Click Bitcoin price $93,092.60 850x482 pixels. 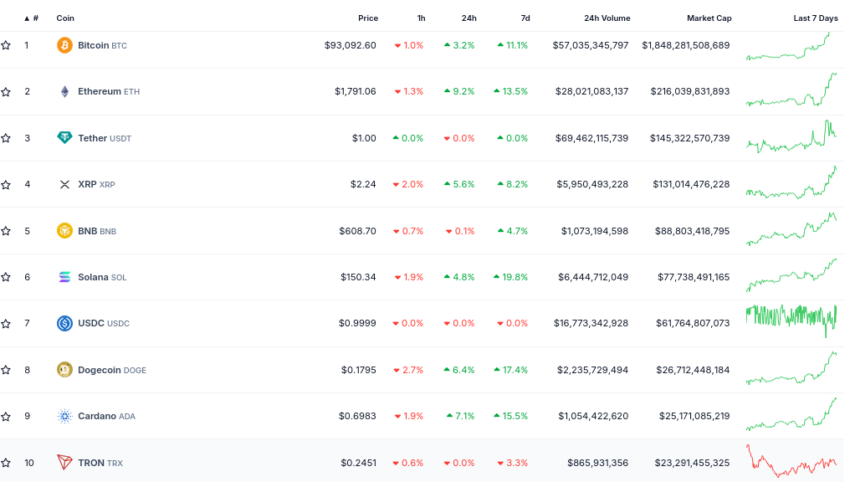(350, 46)
